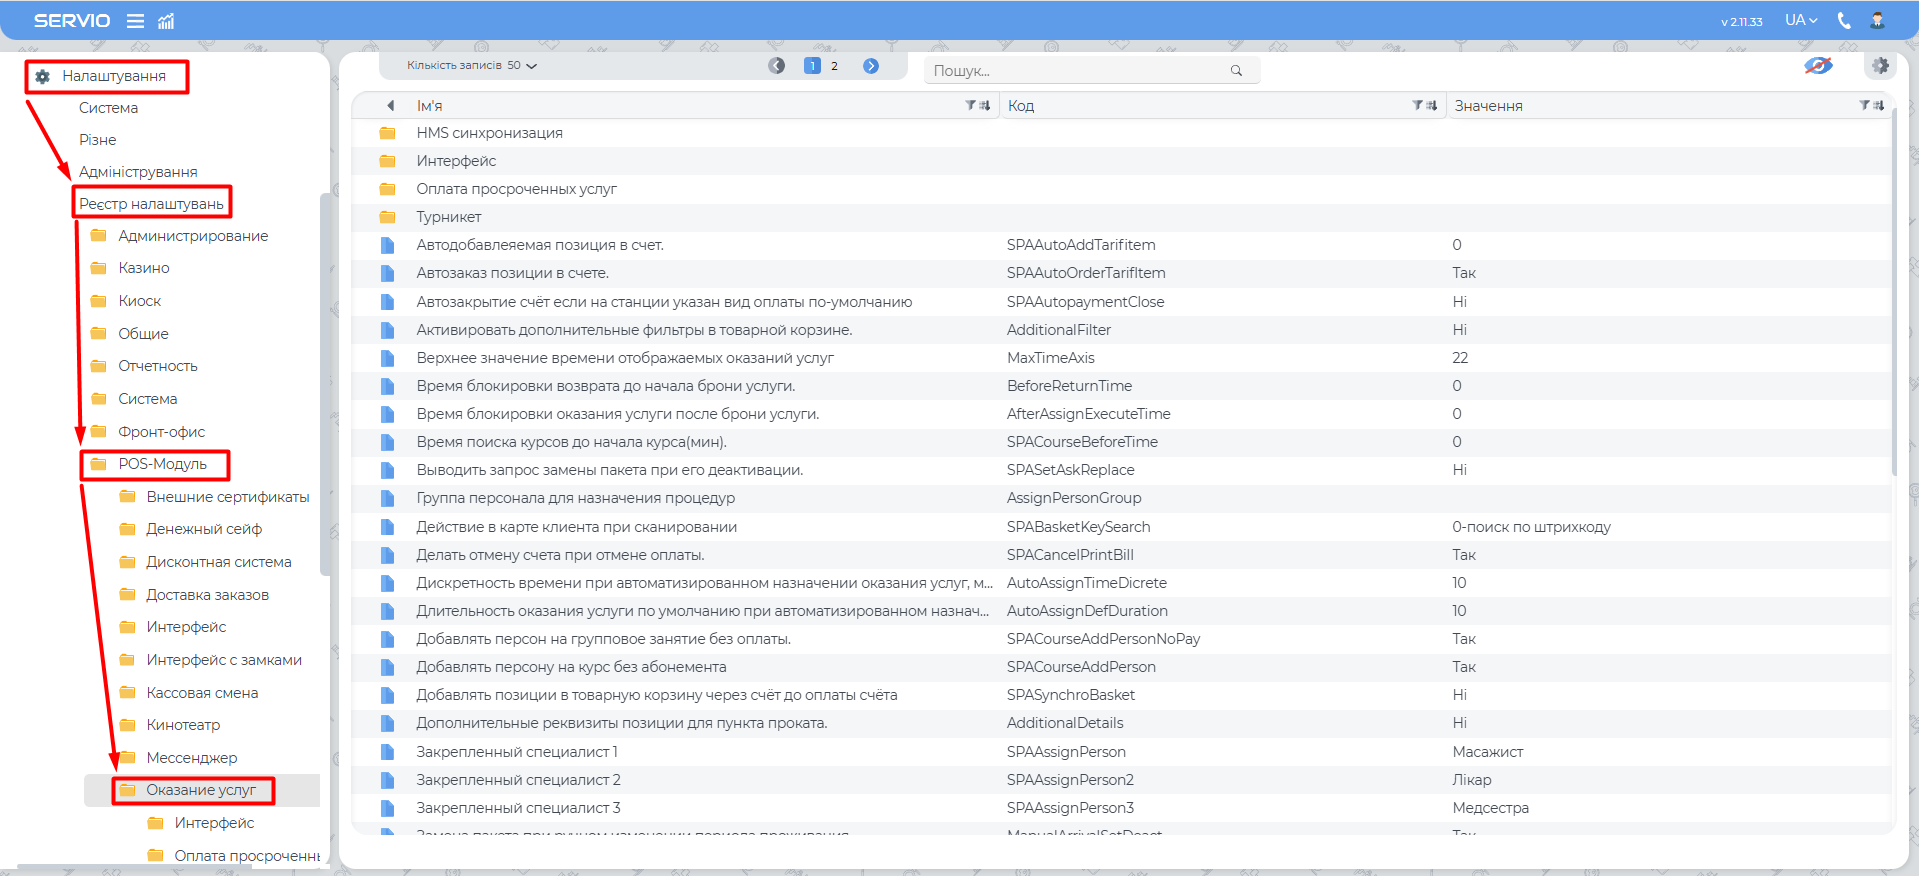Click the gear settings icon above table
This screenshot has width=1919, height=876.
point(1880,66)
